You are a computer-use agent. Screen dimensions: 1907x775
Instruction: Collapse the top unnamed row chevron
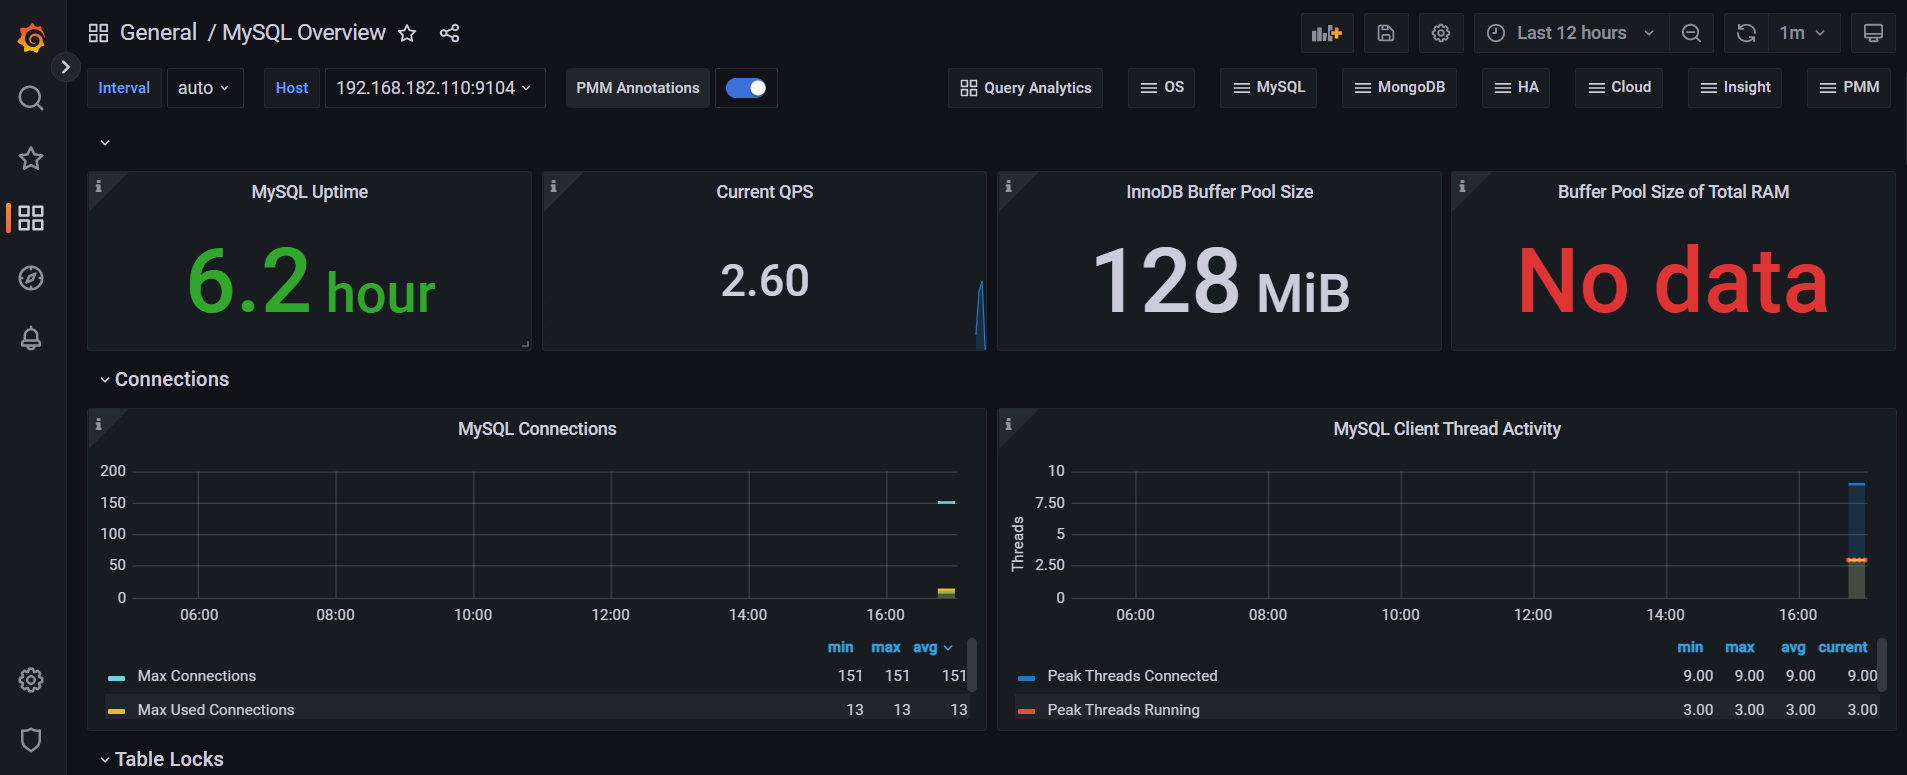point(105,143)
